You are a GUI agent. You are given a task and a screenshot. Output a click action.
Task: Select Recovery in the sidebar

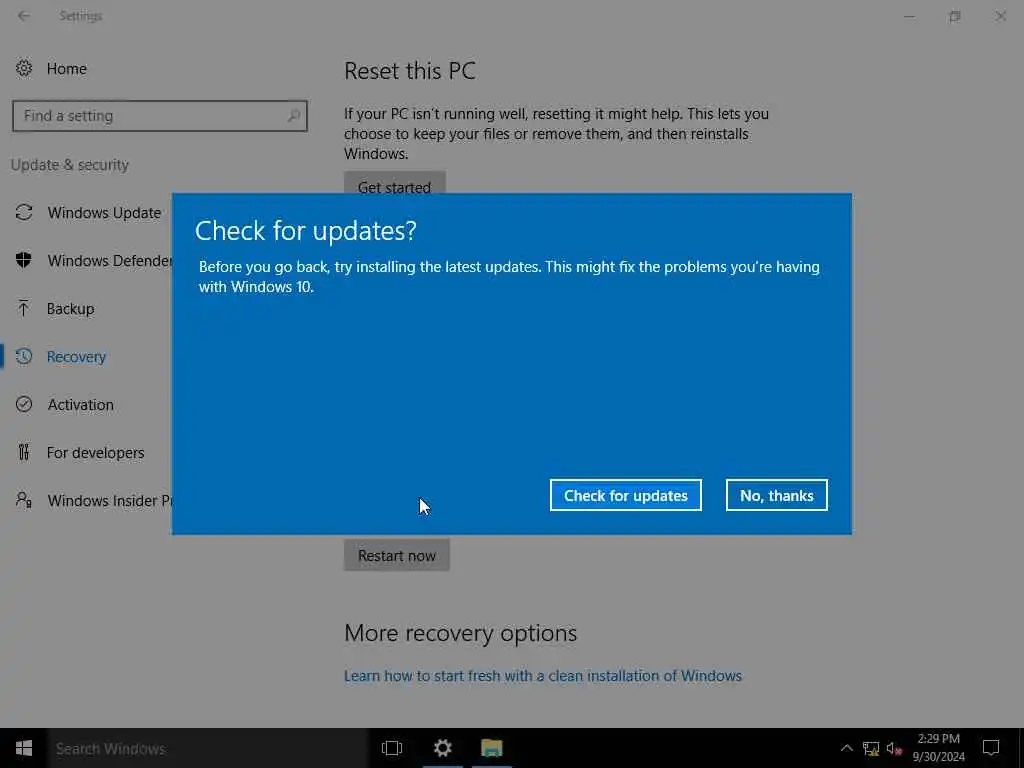click(x=76, y=357)
